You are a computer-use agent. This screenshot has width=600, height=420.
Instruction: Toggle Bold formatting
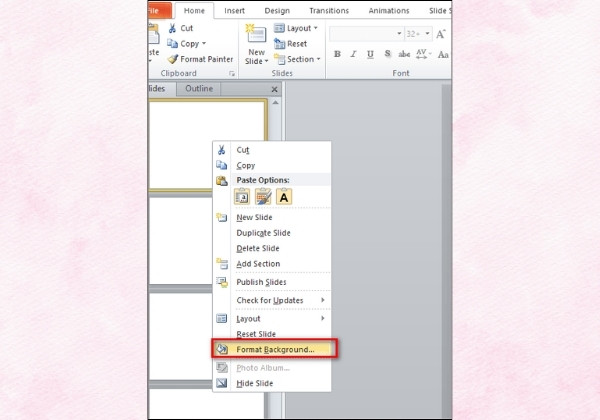(x=337, y=54)
